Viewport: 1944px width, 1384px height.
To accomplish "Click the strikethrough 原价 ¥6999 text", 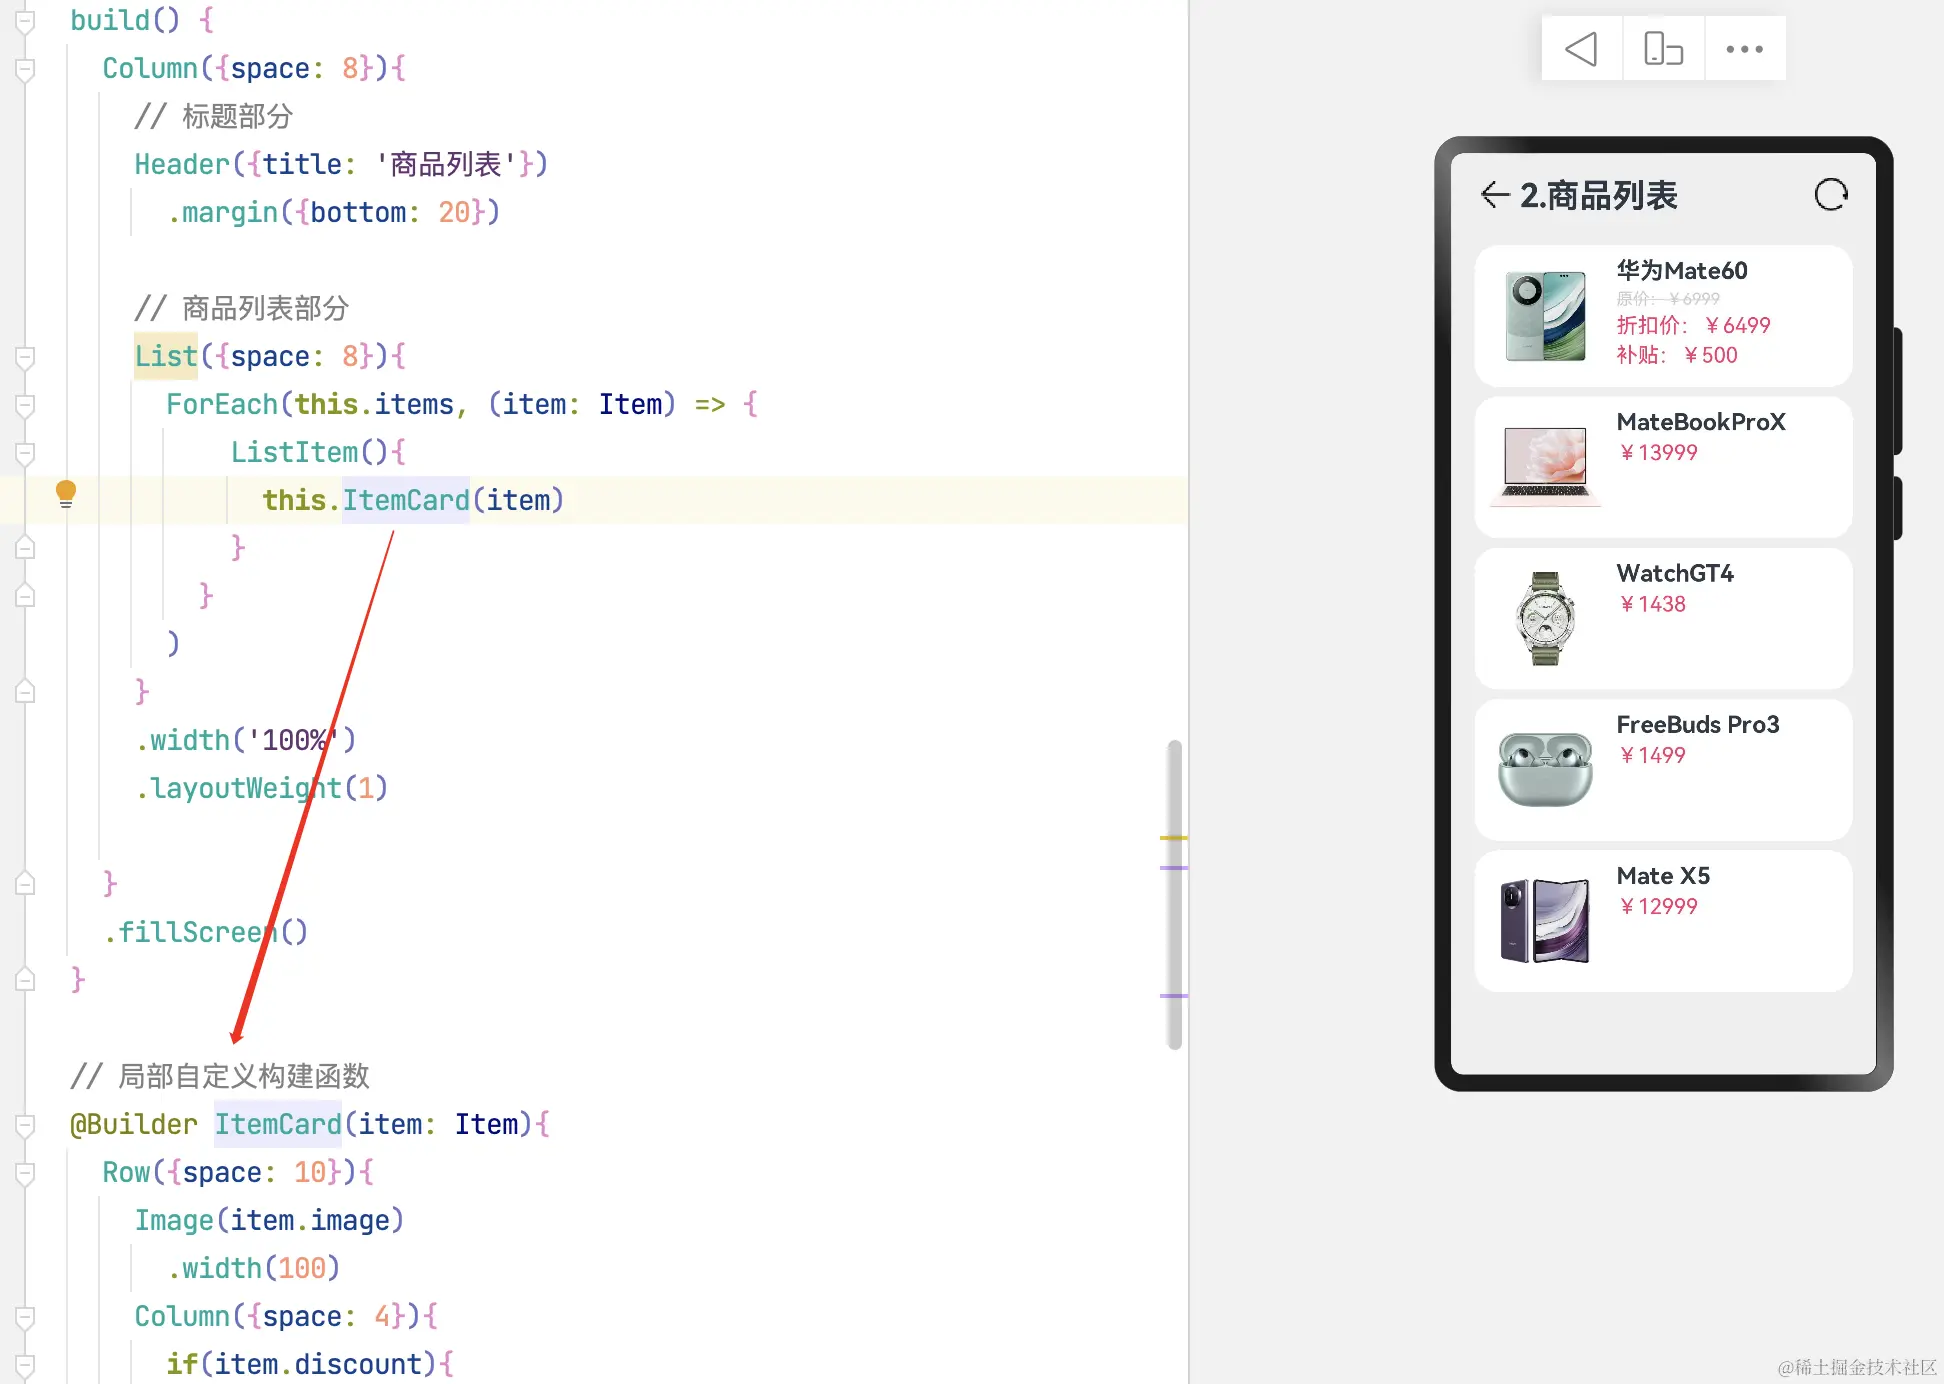I will [1668, 298].
